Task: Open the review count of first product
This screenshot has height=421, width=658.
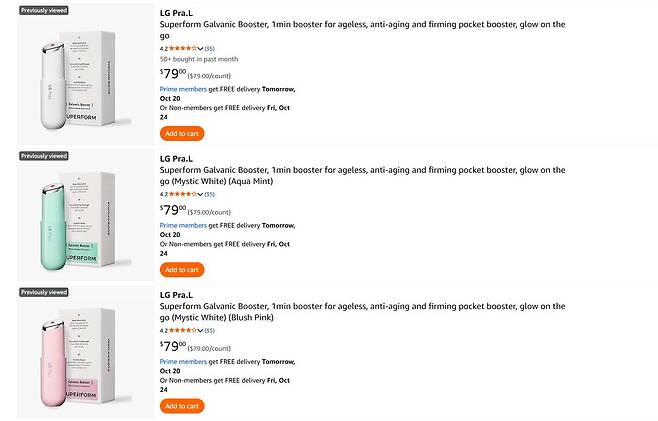Action: click(210, 48)
